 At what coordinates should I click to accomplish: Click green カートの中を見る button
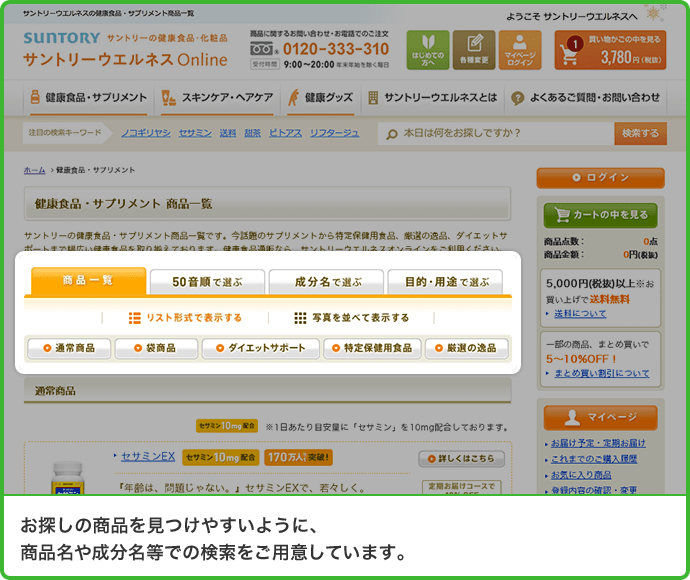(600, 215)
